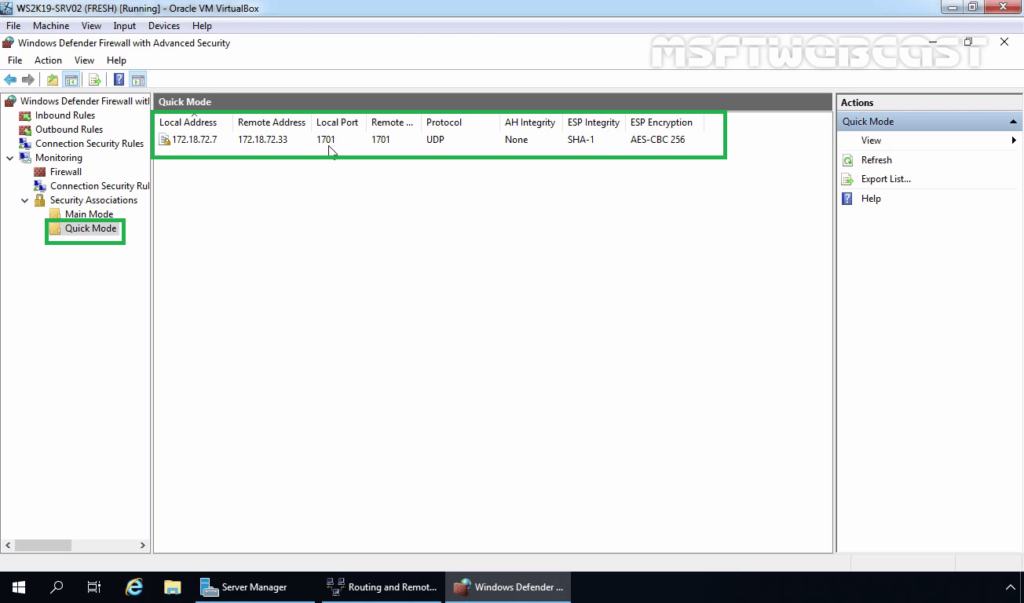
Task: Click the Outbound Rules icon in tree
Action: point(25,129)
